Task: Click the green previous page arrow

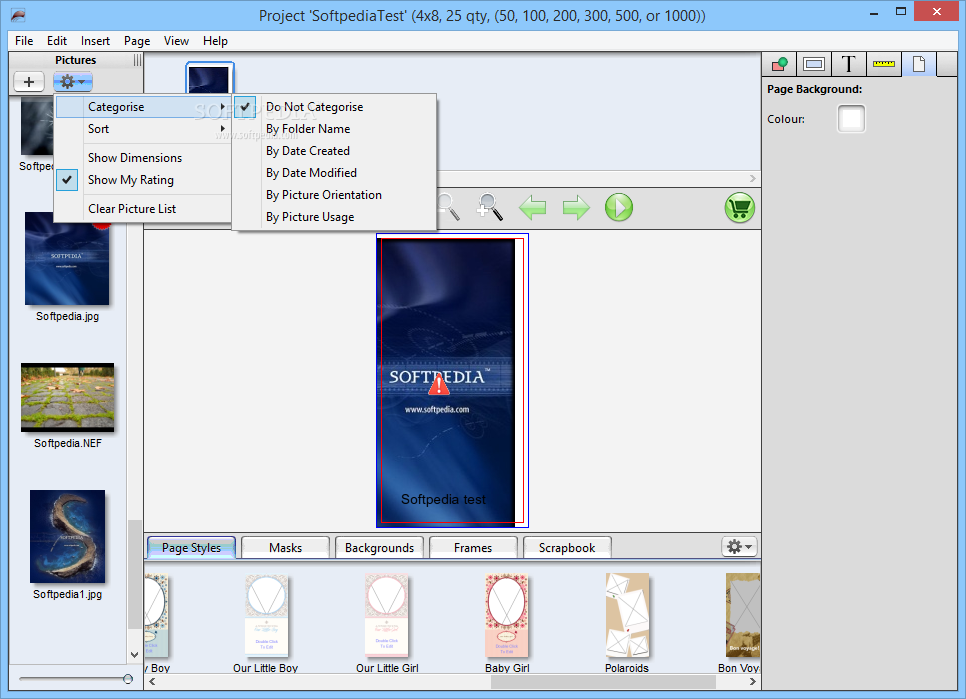Action: [x=532, y=208]
